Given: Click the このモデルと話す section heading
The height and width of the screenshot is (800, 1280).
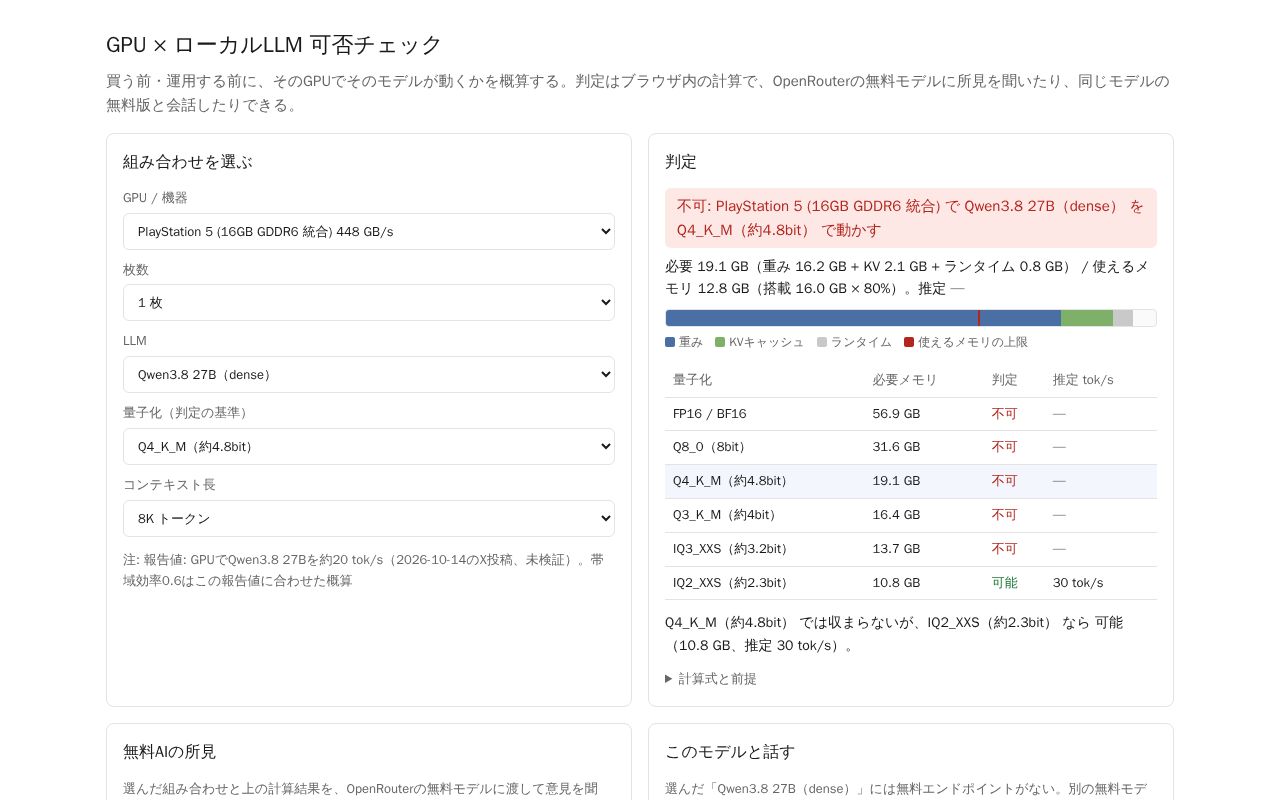Looking at the screenshot, I should click(730, 752).
